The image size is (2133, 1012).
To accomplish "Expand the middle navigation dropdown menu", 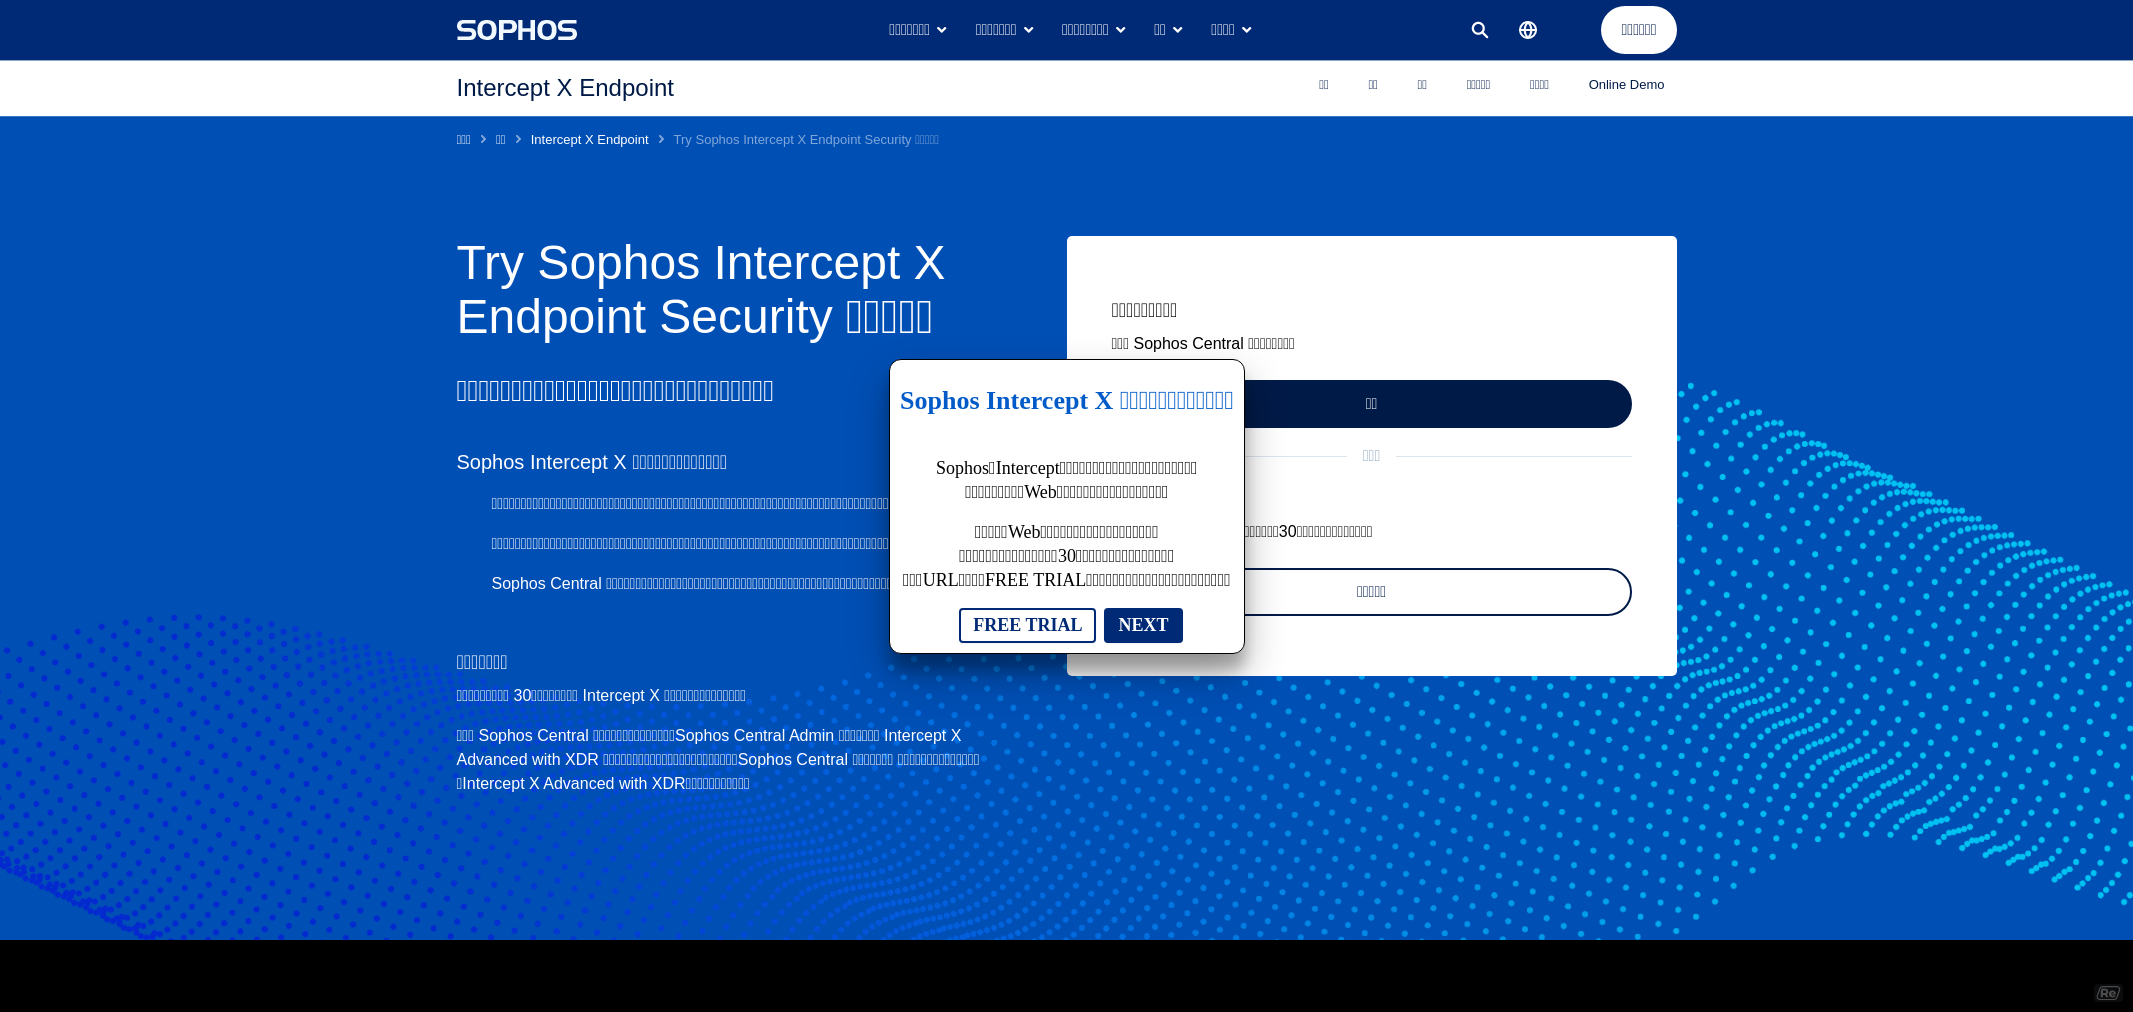I will coord(1092,29).
